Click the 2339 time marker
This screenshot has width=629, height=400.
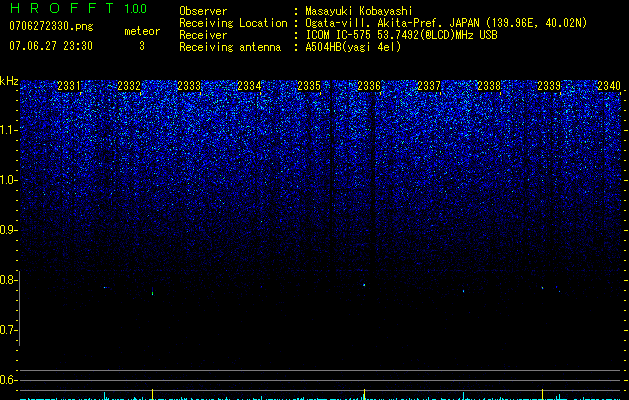coord(549,86)
